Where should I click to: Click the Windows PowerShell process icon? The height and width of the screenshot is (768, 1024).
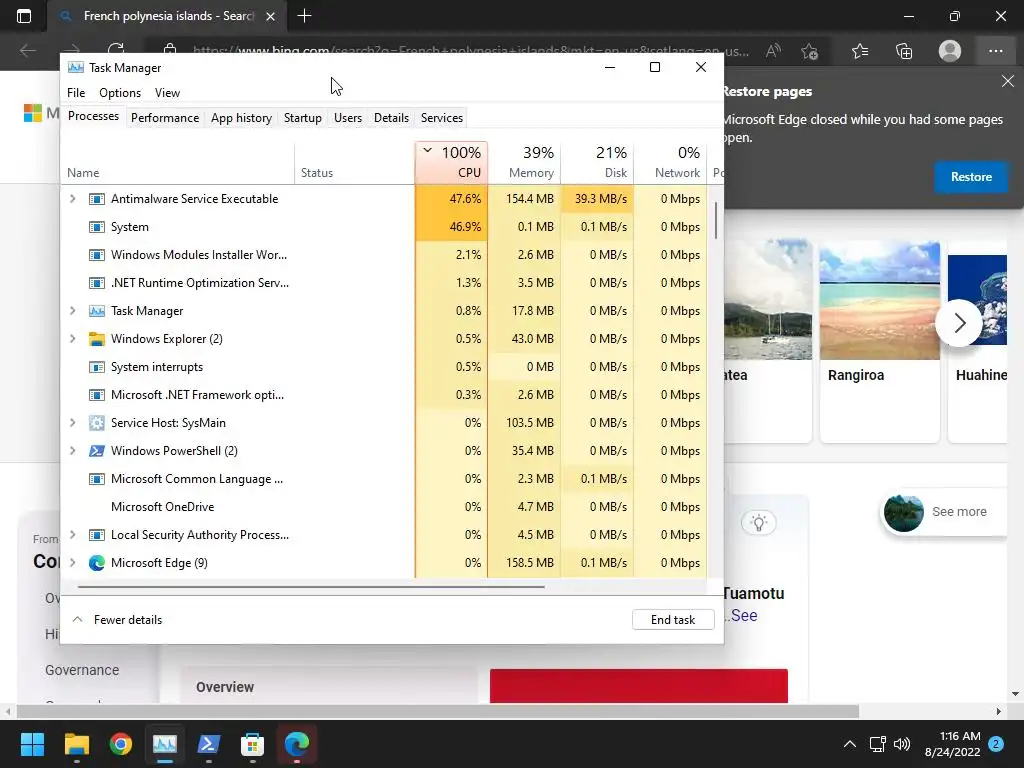[x=97, y=451]
